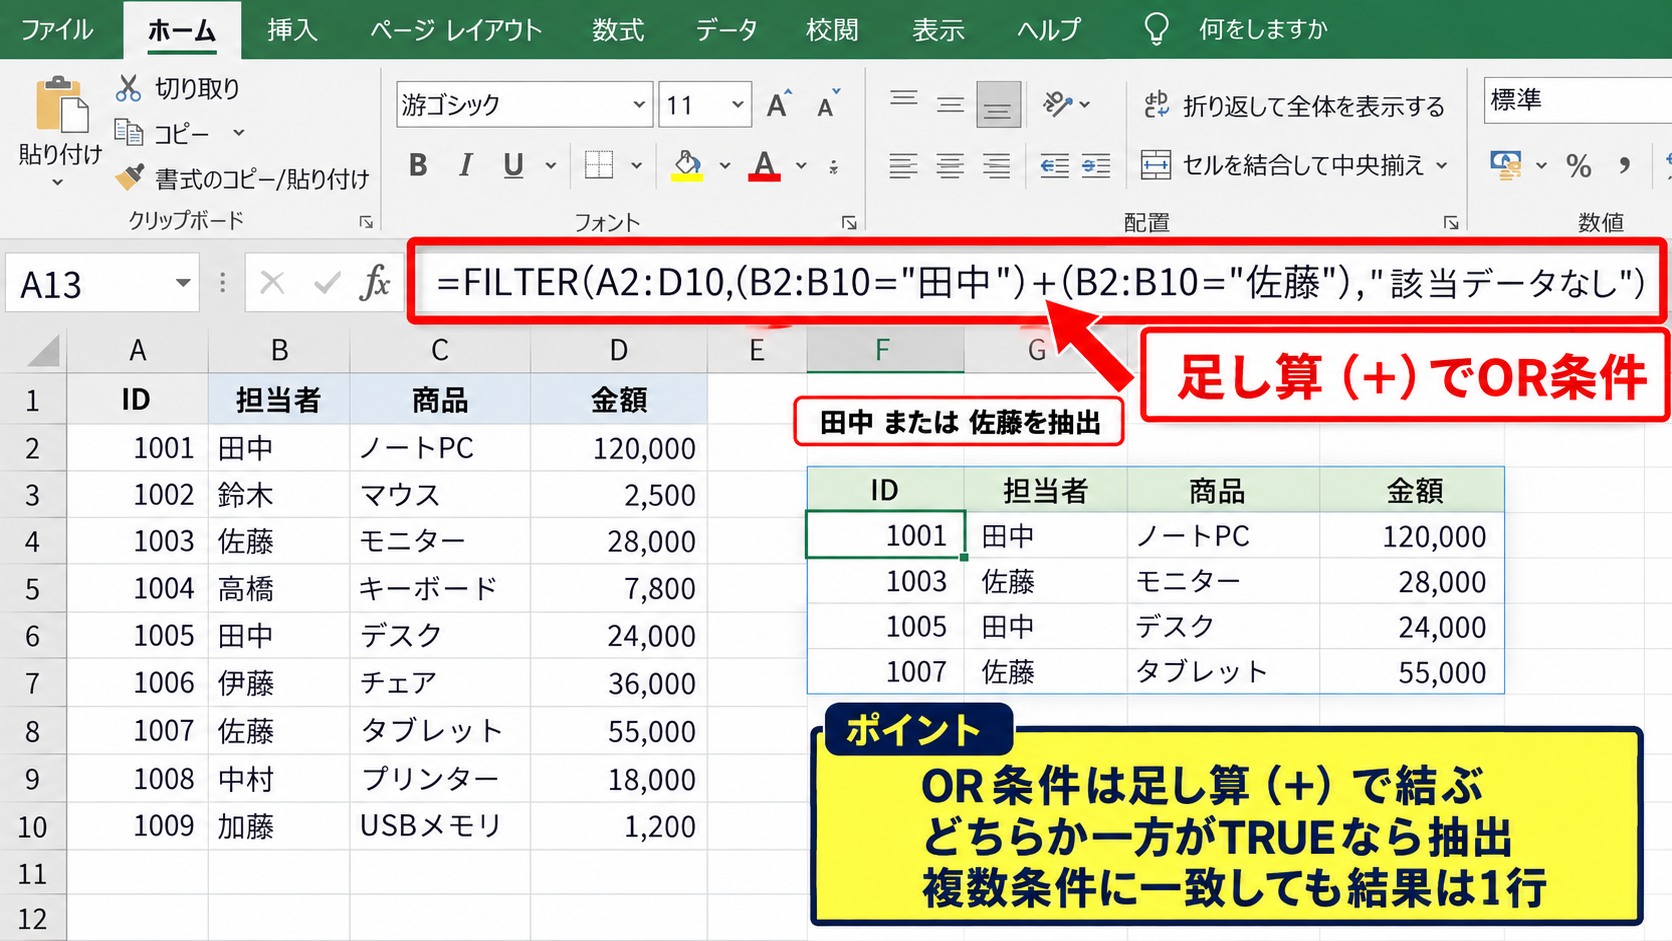Image resolution: width=1672 pixels, height=941 pixels.
Task: Click increase indent icon
Action: click(x=1096, y=165)
